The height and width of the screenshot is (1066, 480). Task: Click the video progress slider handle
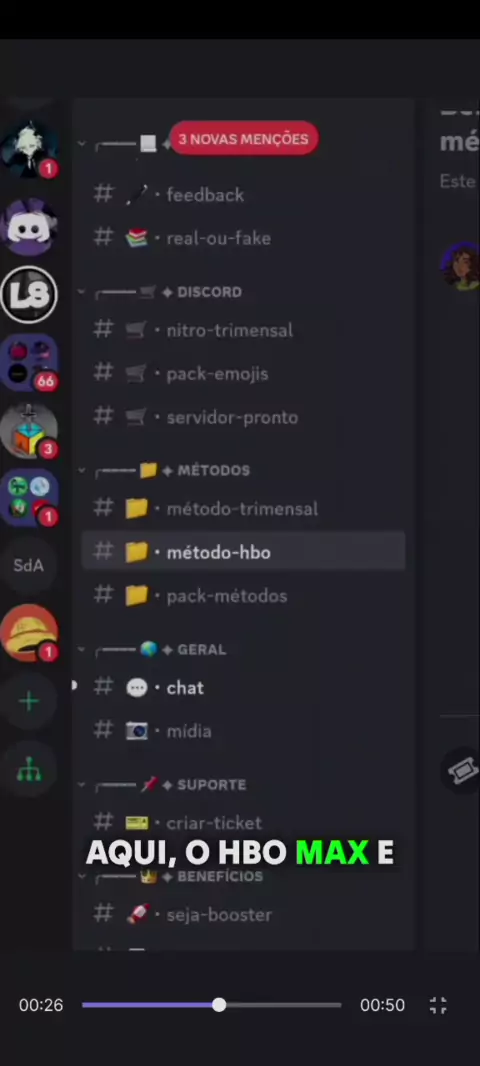coord(218,1005)
